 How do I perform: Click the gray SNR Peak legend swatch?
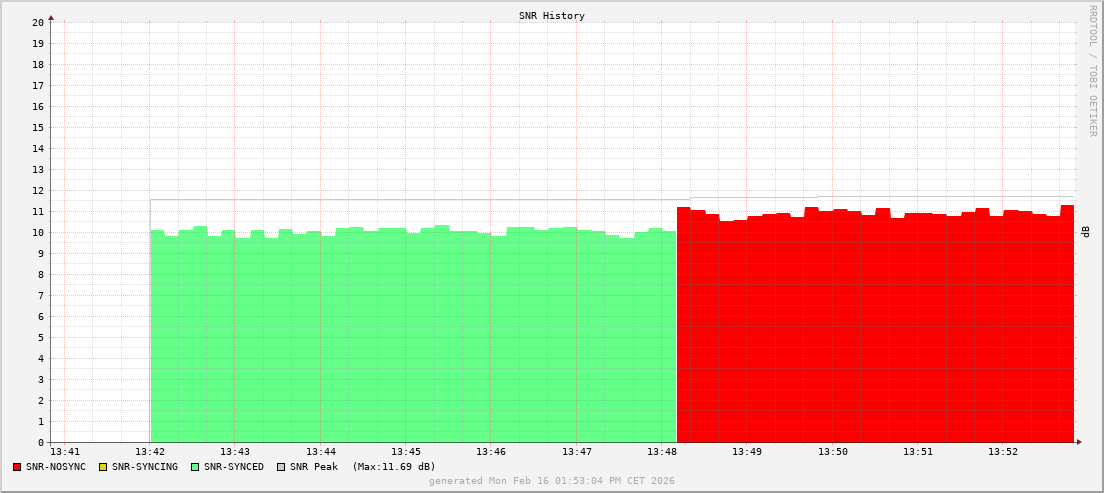281,467
